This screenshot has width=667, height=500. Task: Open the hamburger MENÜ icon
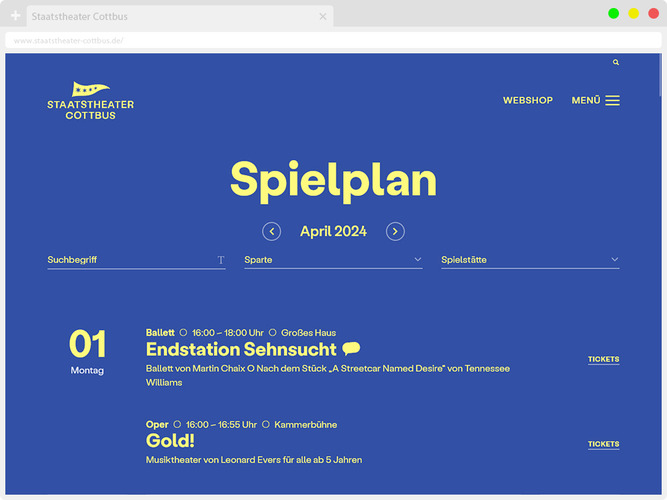tap(612, 101)
